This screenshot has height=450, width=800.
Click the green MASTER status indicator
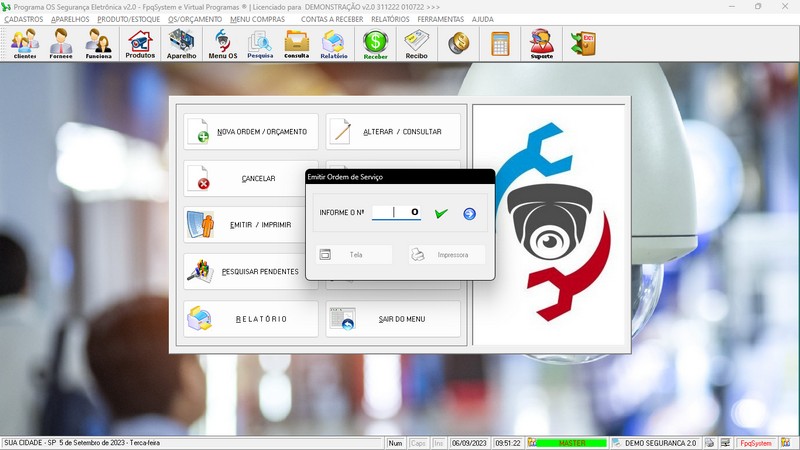(572, 443)
